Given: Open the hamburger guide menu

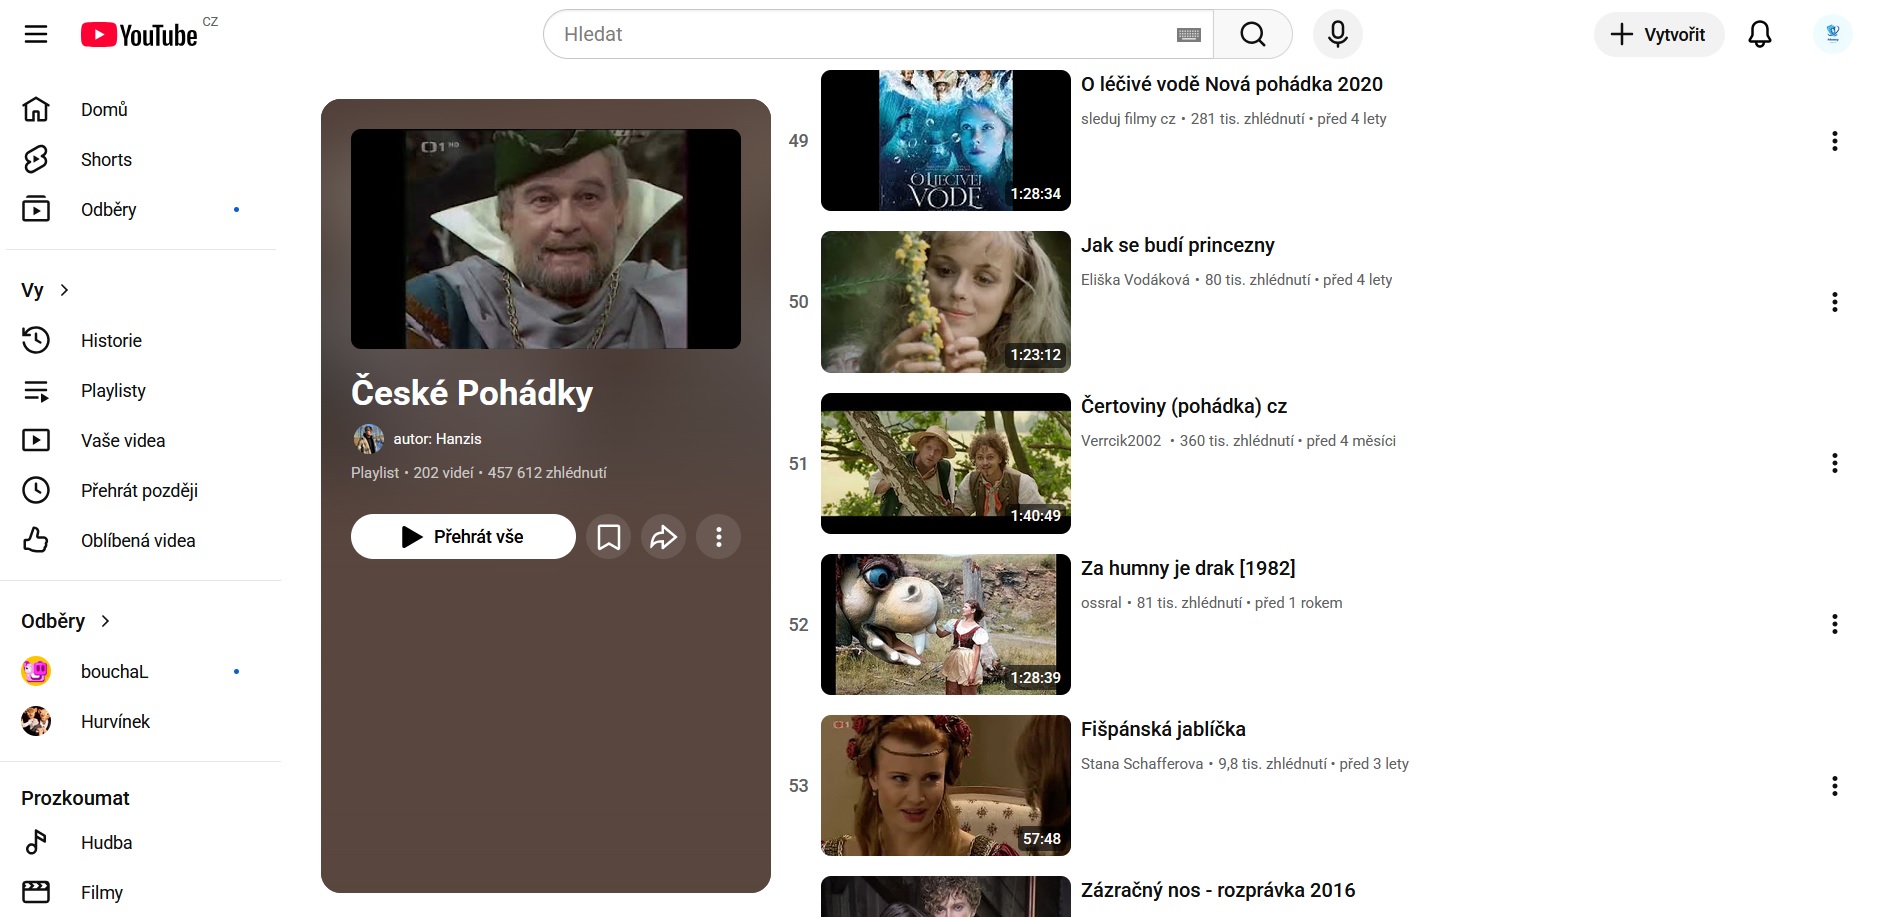Looking at the screenshot, I should pyautogui.click(x=36, y=35).
